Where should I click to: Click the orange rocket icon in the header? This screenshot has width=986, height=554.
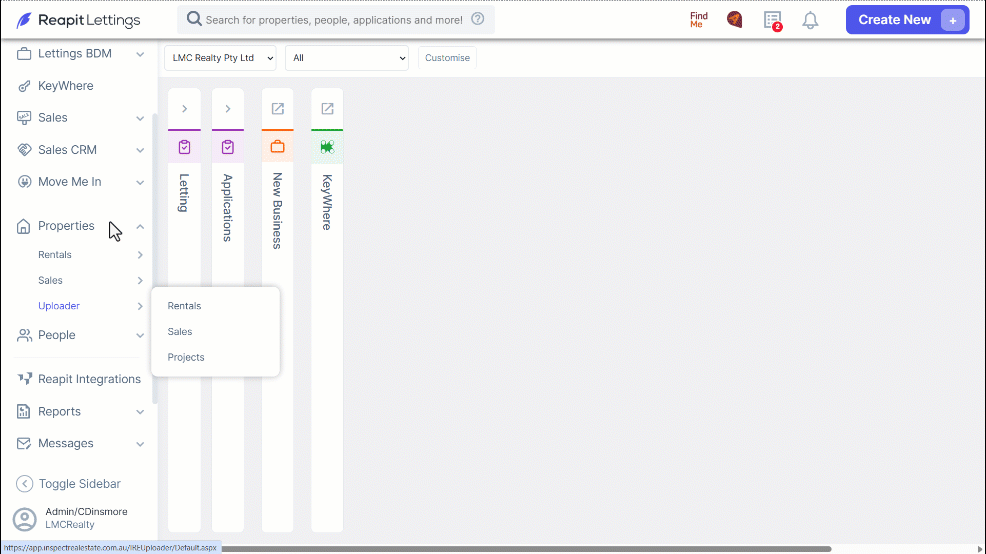point(734,20)
